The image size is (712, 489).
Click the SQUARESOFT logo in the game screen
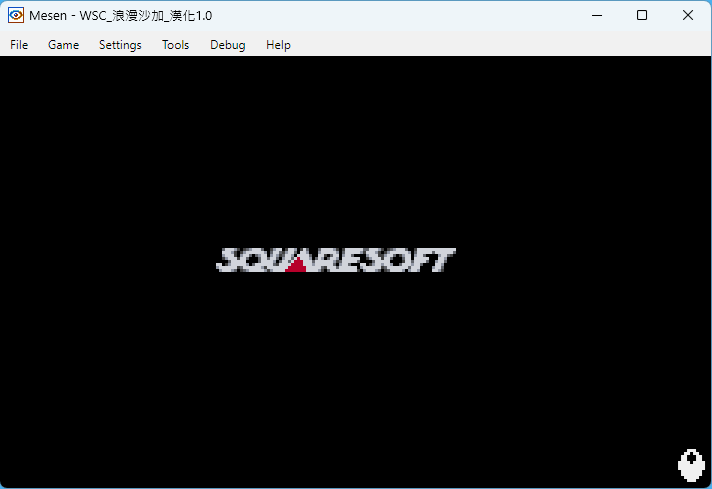click(336, 260)
